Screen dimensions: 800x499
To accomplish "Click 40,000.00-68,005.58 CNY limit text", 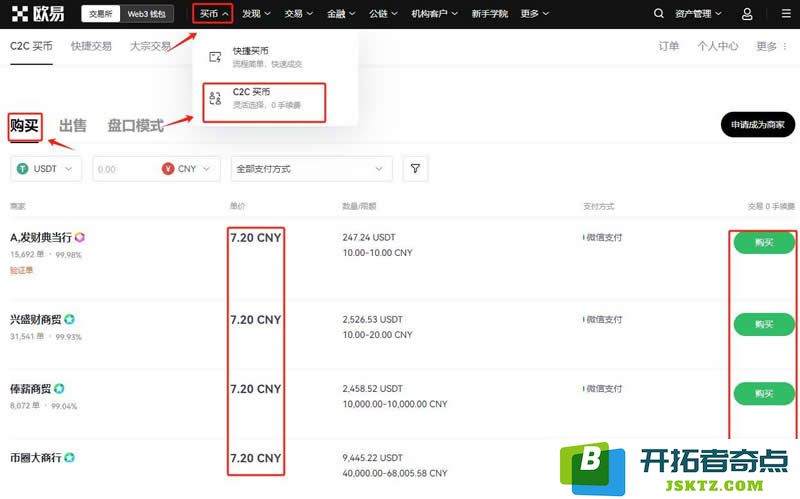I will click(395, 473).
